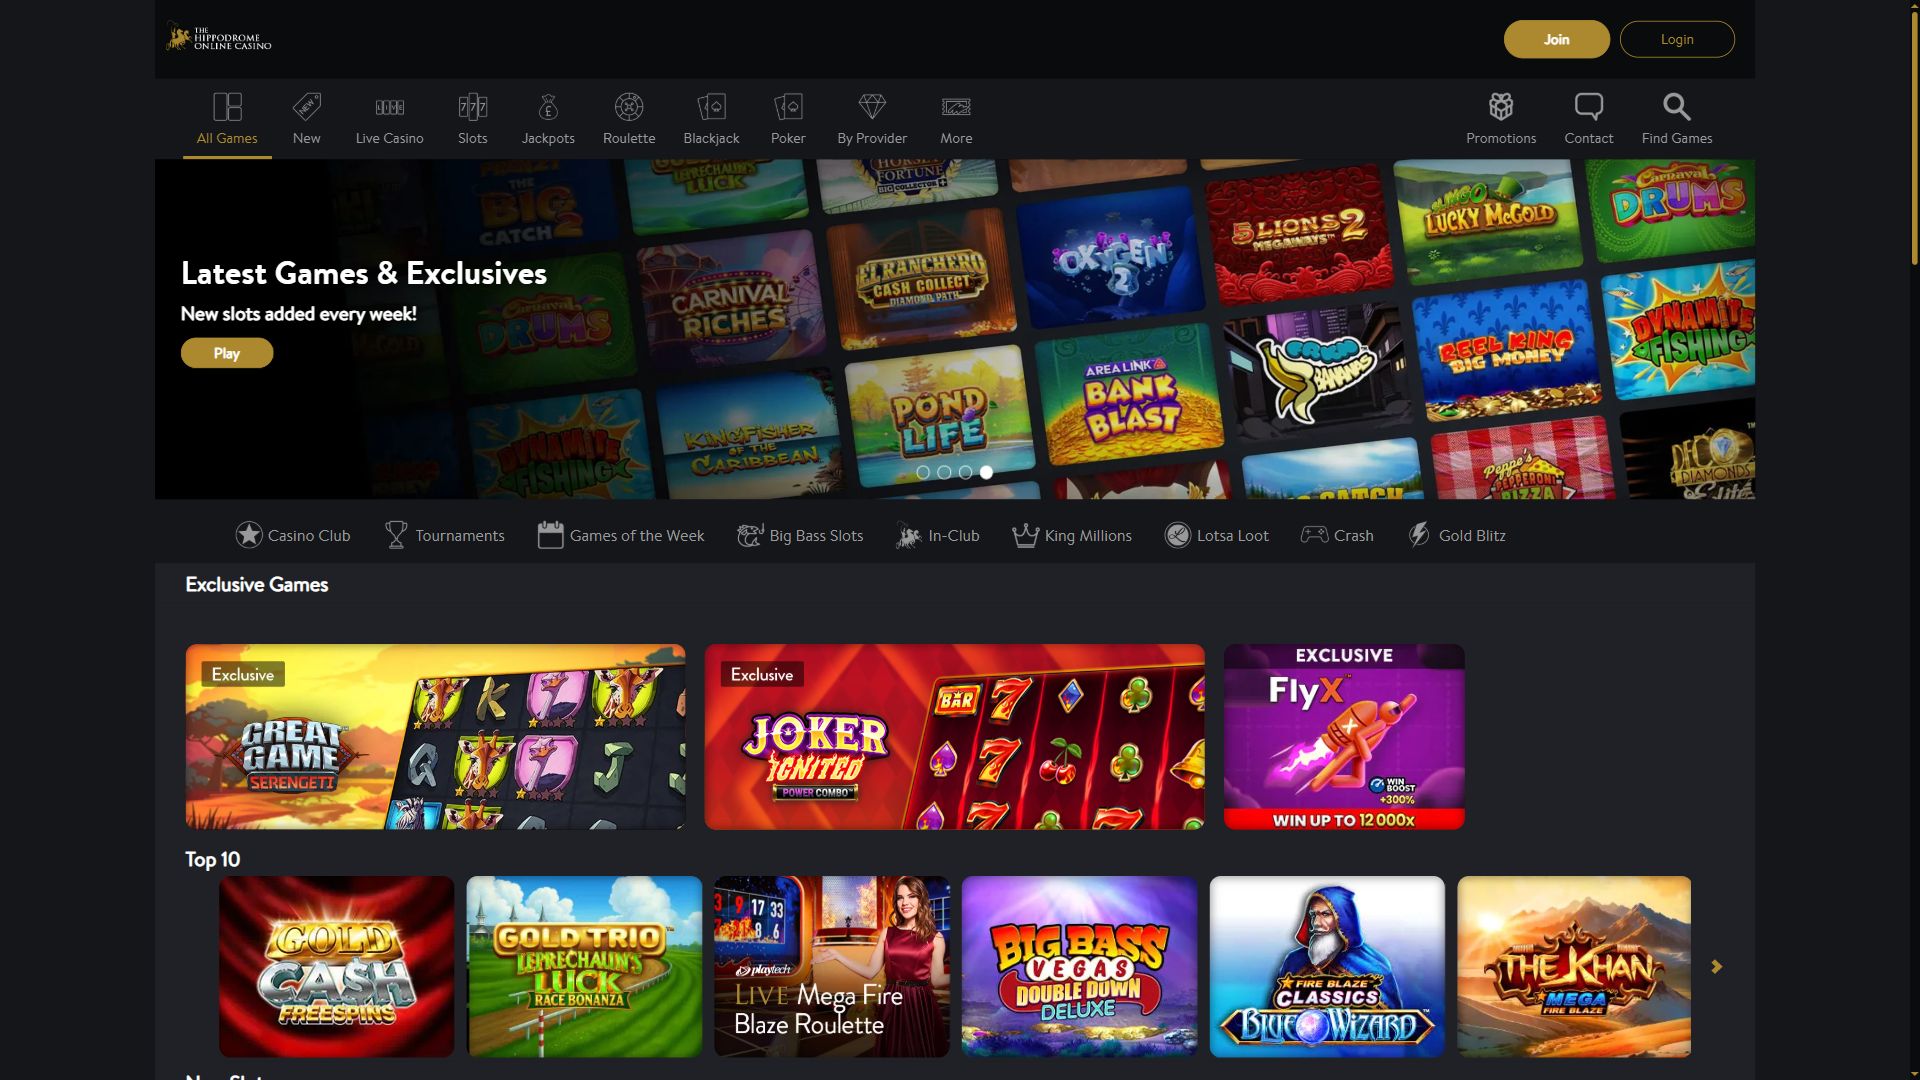Open FlyX exclusive game tile
This screenshot has width=1920, height=1080.
click(1344, 736)
